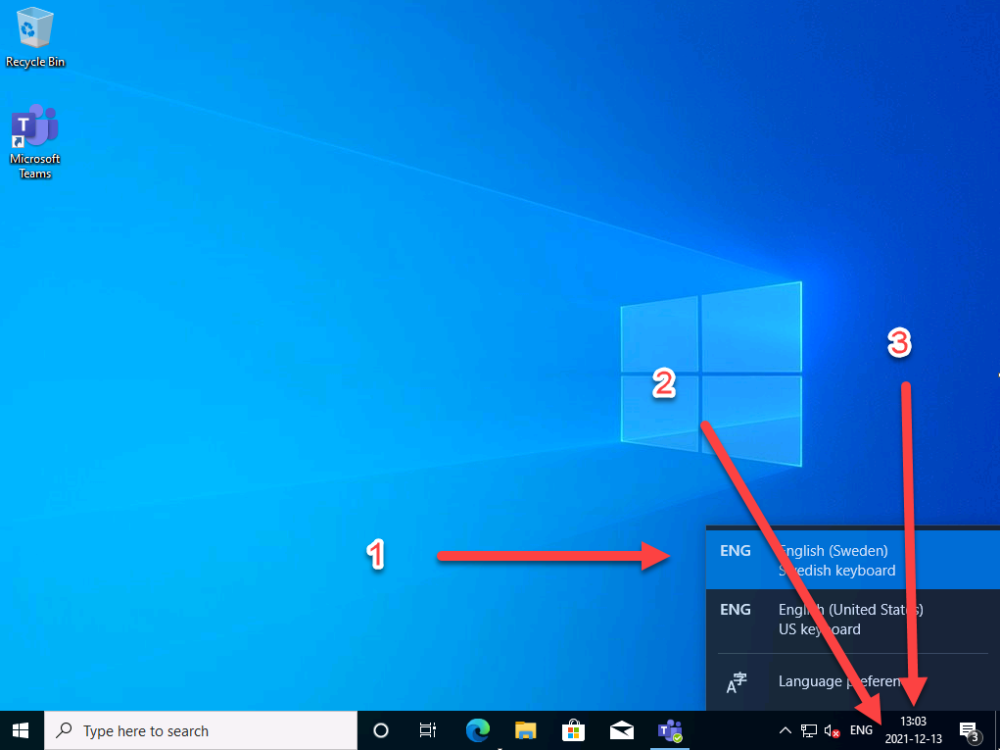Select English (Sweden) Swedish keyboard
The image size is (1000, 750).
coord(853,560)
